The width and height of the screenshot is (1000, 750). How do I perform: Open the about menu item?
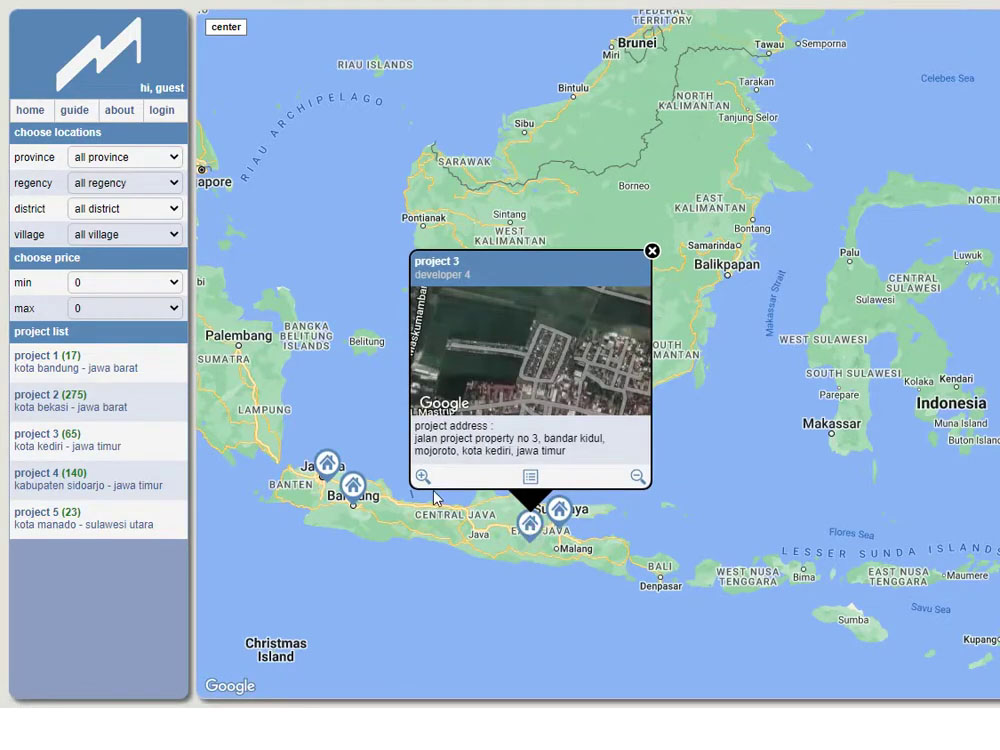(120, 110)
